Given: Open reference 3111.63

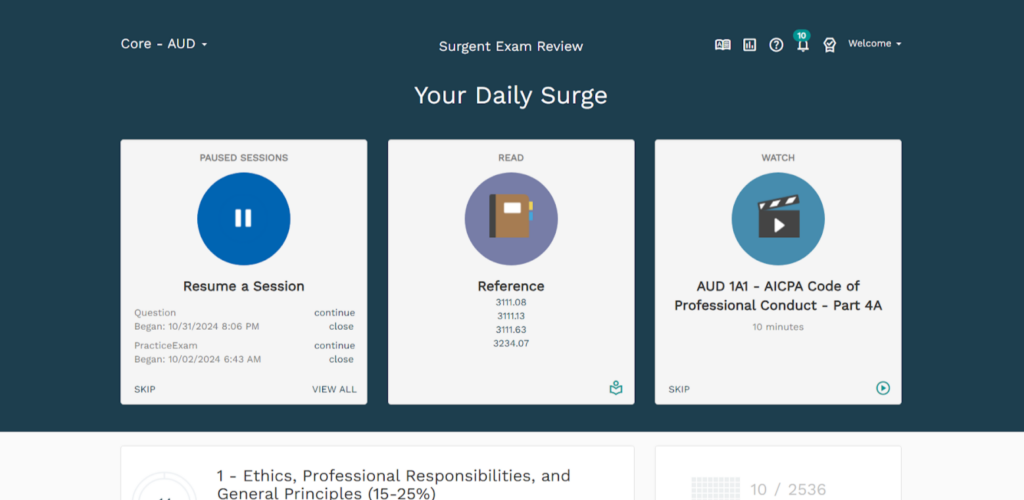Looking at the screenshot, I should [511, 330].
